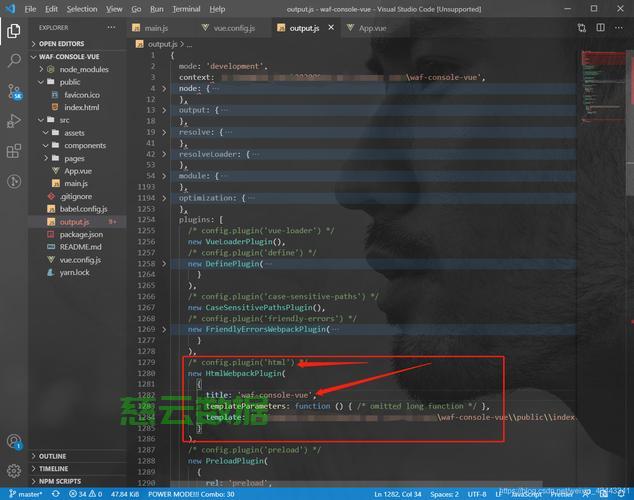Unfold the collapsed DefinePlugin block
This screenshot has height=500, width=634.
click(x=165, y=263)
